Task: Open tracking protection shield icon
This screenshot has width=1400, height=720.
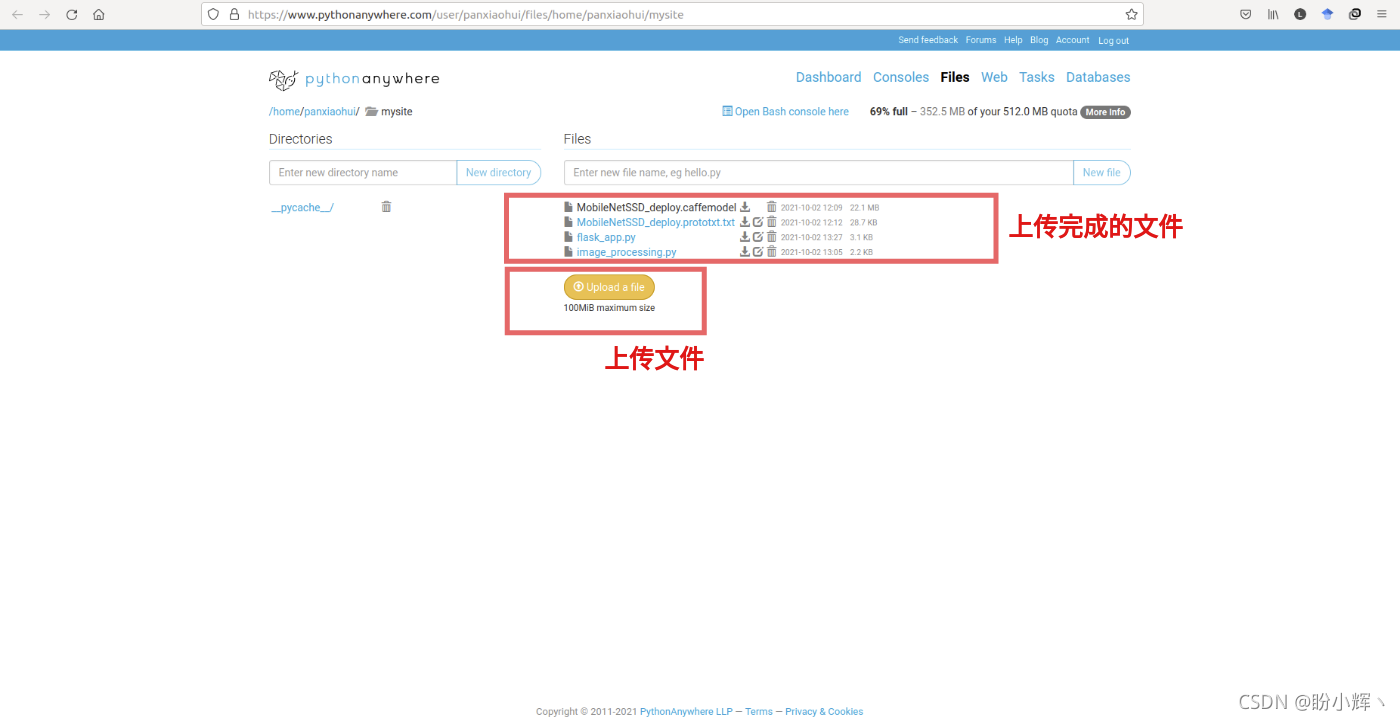Action: click(214, 15)
